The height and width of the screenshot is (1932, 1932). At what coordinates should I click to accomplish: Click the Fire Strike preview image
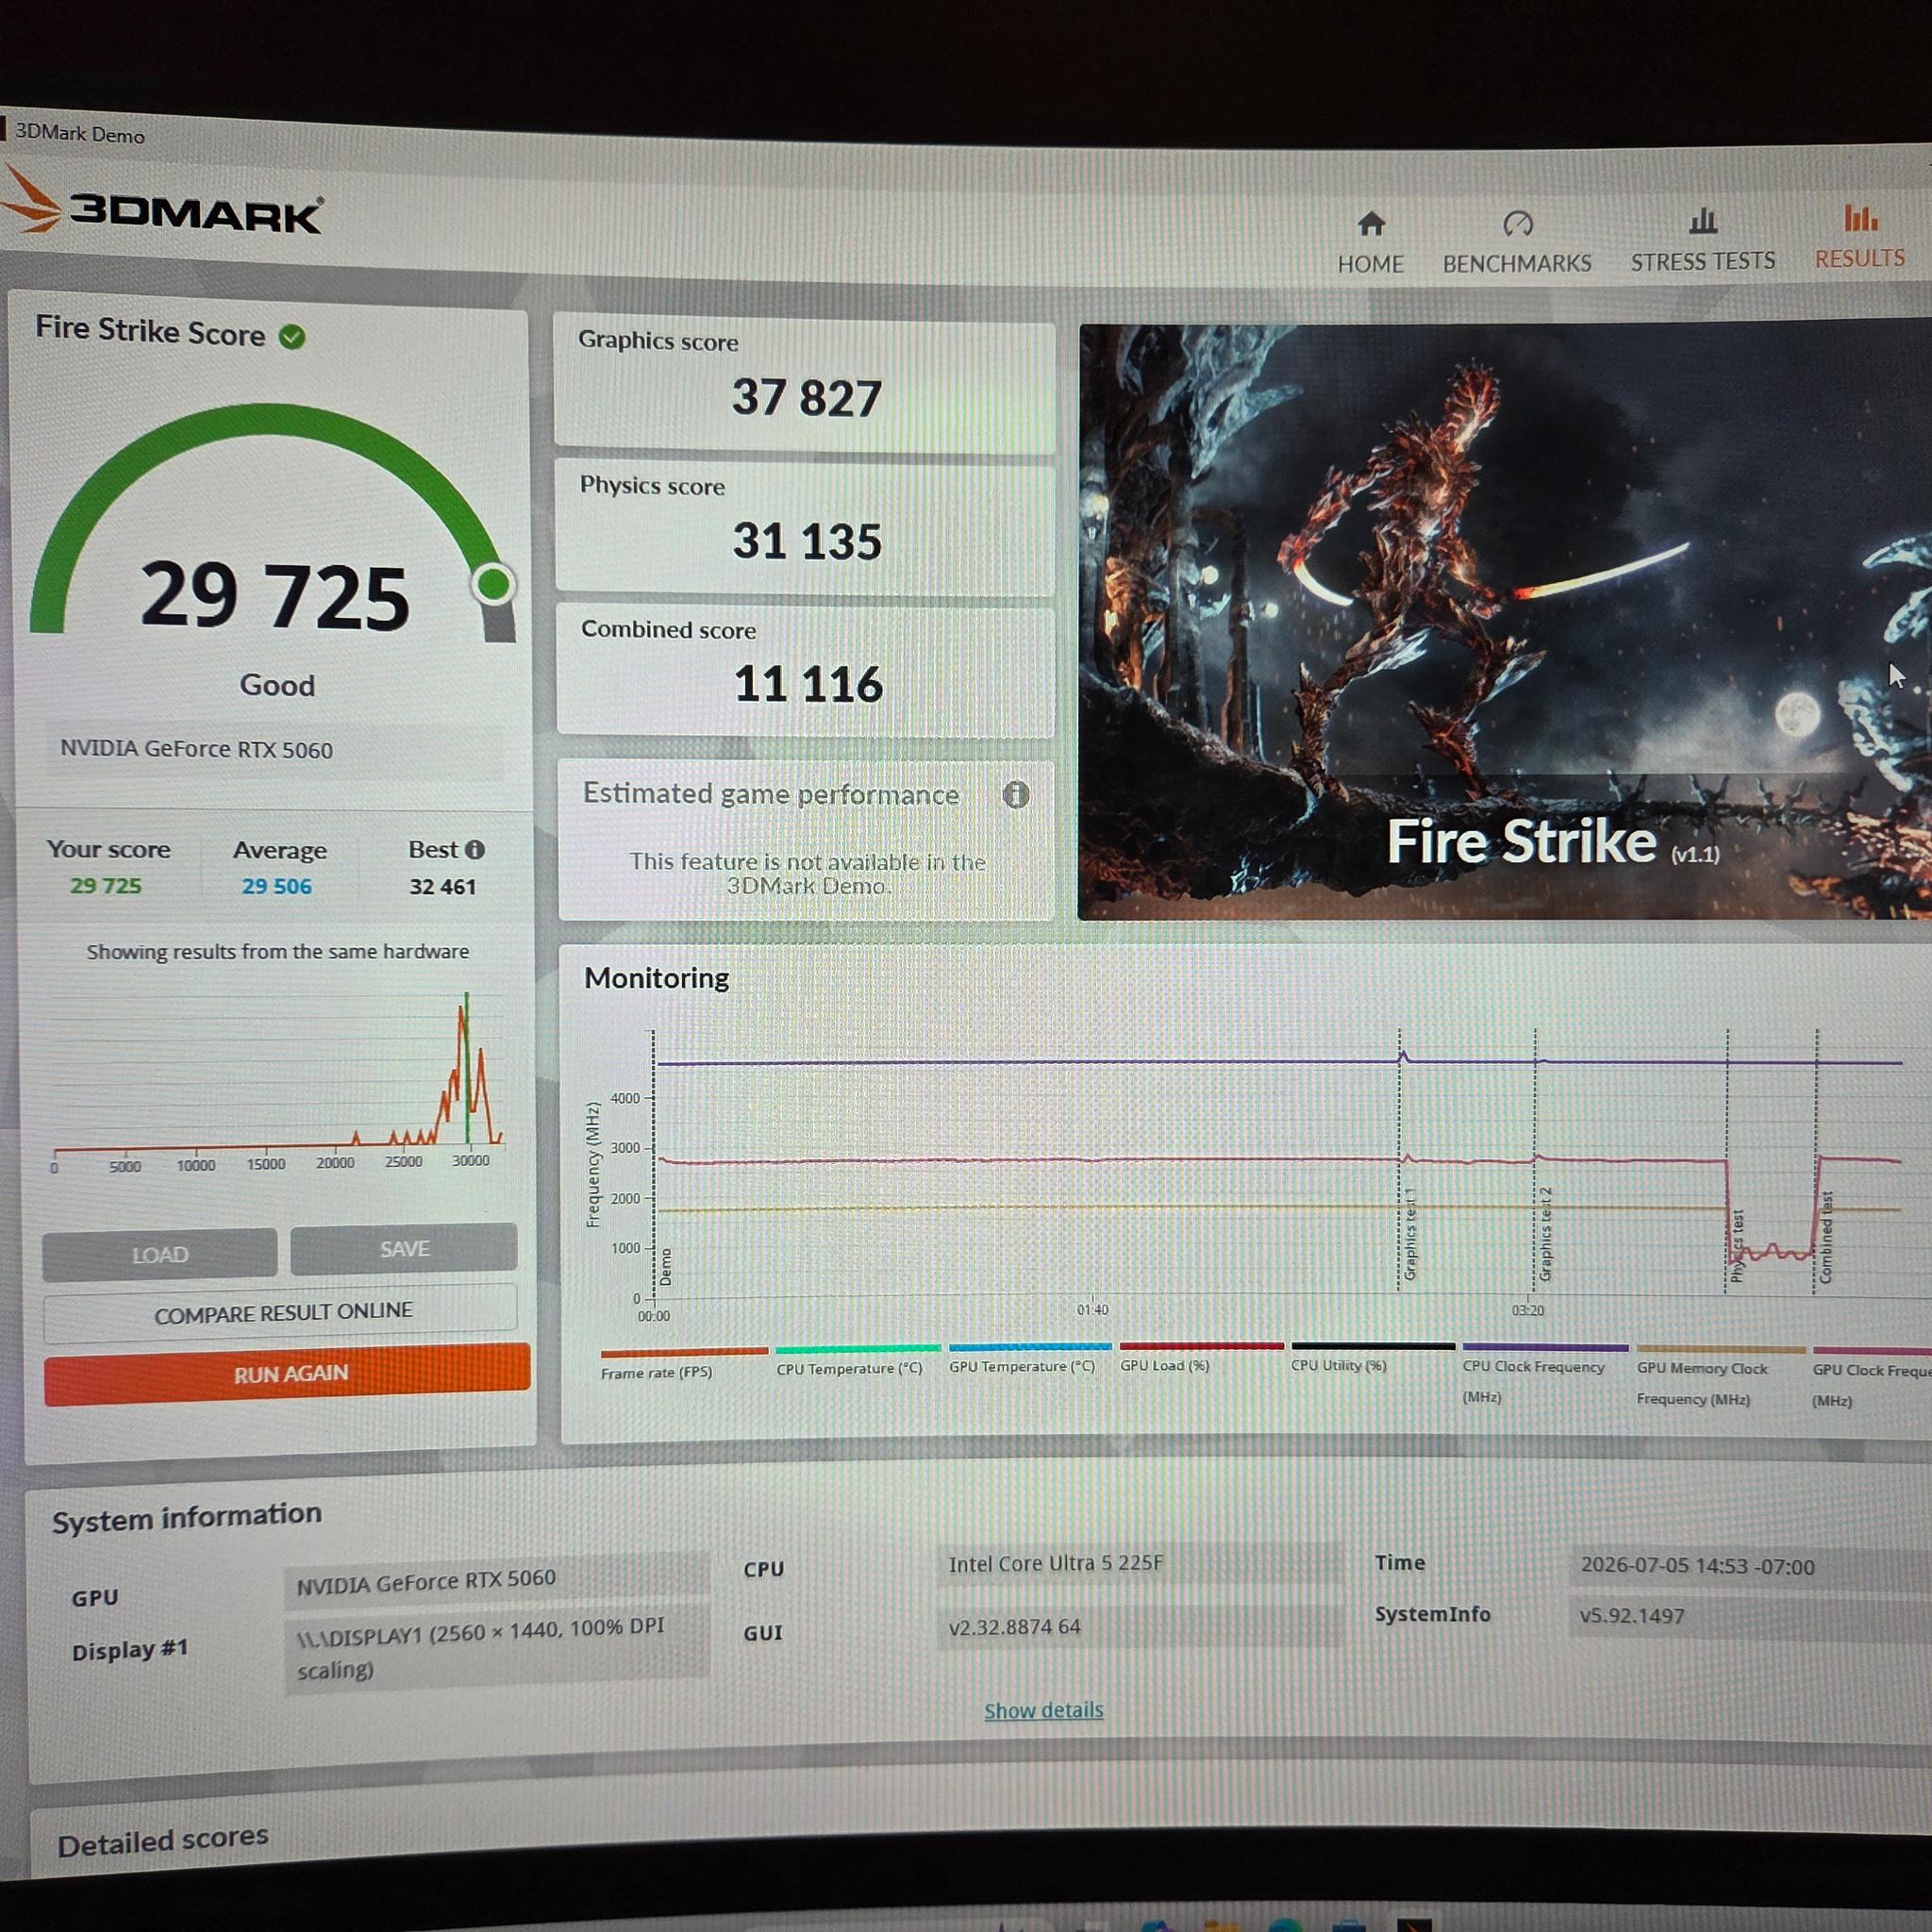pyautogui.click(x=1505, y=622)
